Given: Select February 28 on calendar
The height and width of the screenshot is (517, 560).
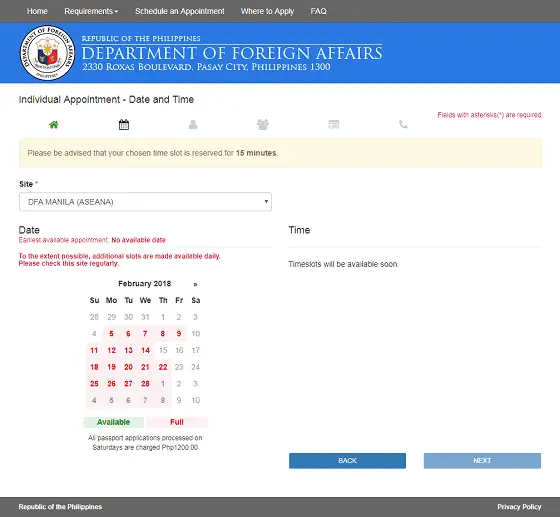Looking at the screenshot, I should click(x=145, y=384).
